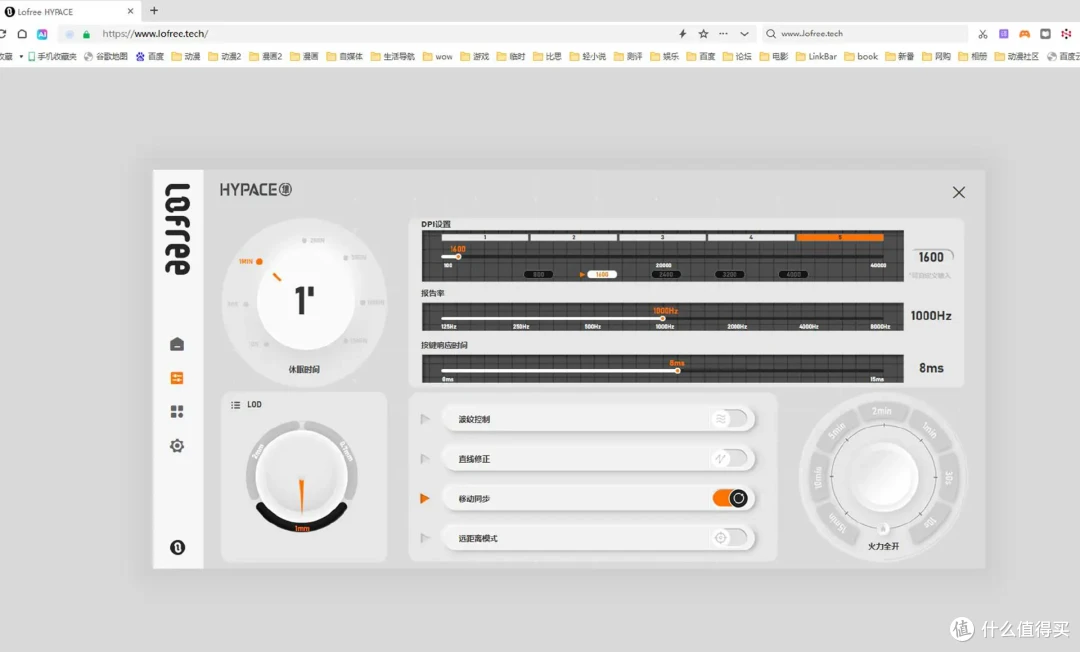Toggle the 直线修正 angle snapping switch

click(730, 459)
